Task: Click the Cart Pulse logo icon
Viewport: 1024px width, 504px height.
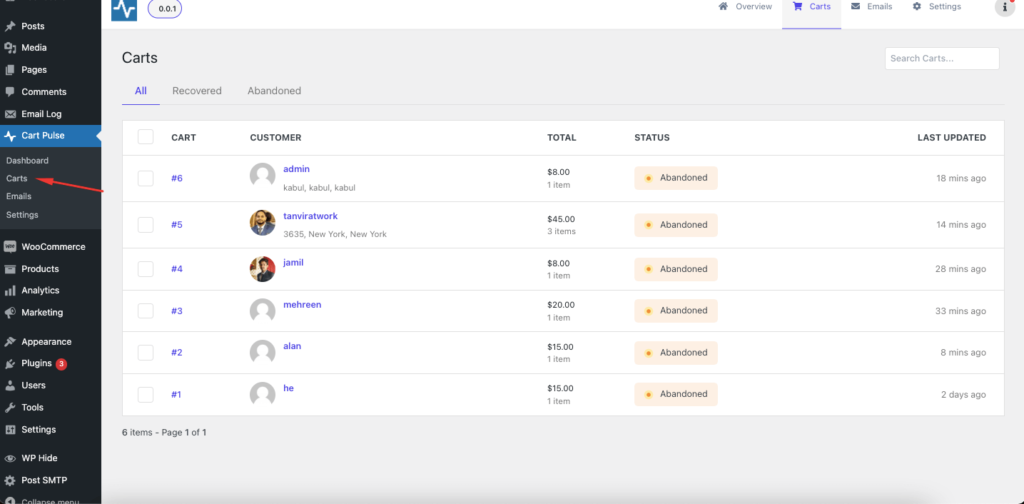Action: tap(124, 10)
